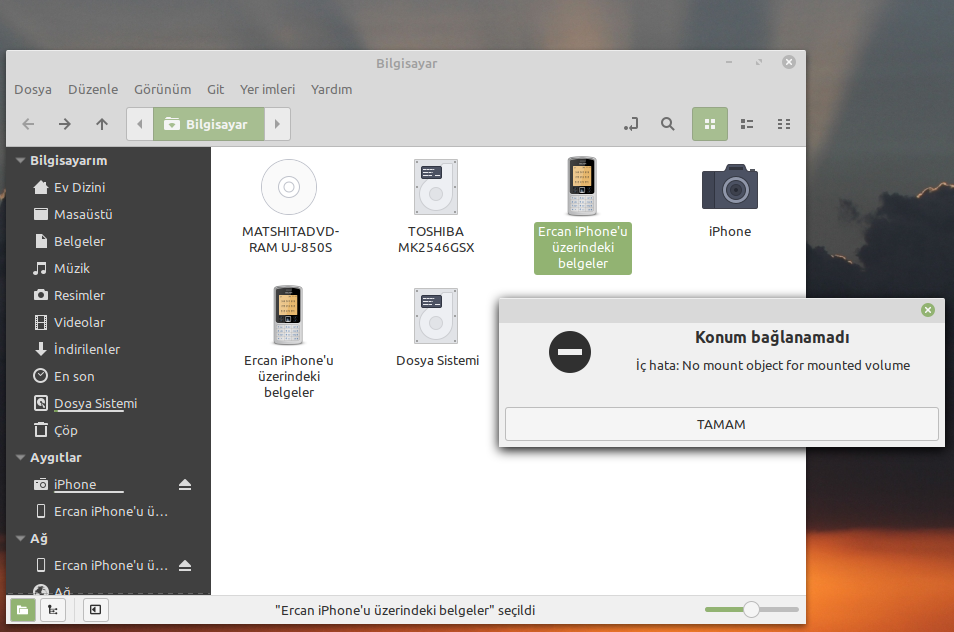Open the Dosya menu
Viewport: 954px width, 632px height.
[x=33, y=89]
